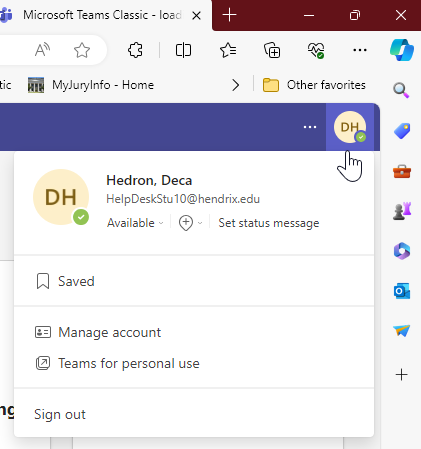Screen dimensions: 421x449
Task: Select Manage account menu item
Action: (194, 332)
